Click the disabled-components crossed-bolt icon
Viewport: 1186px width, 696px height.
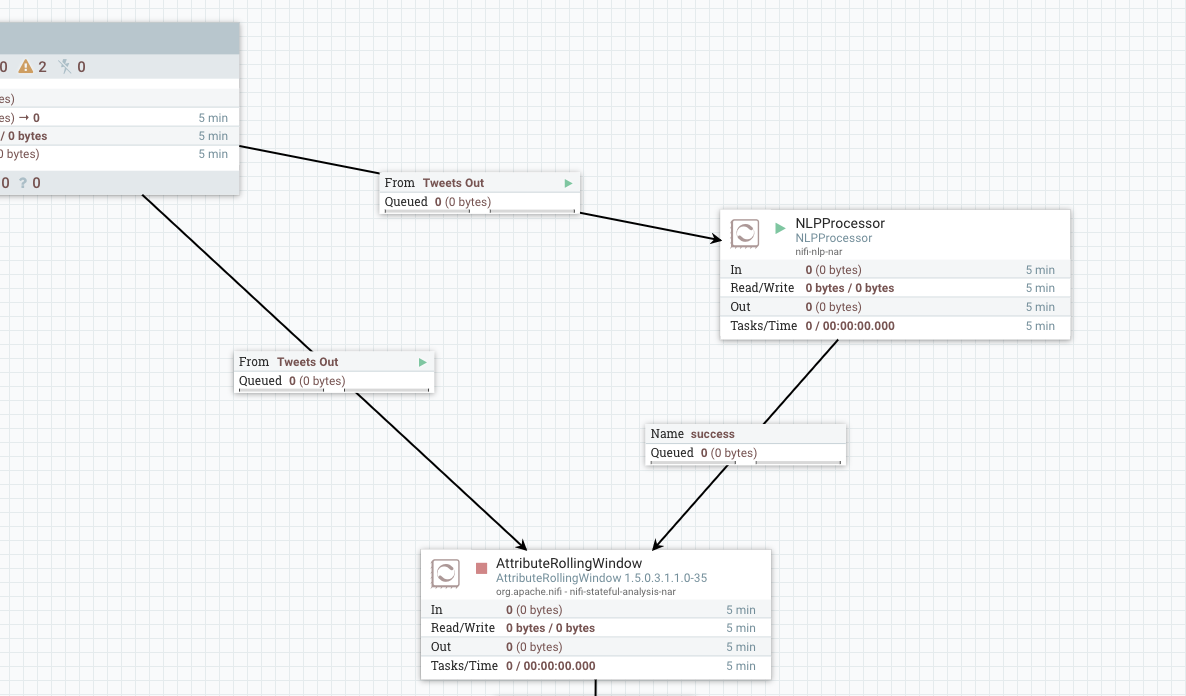click(x=63, y=66)
